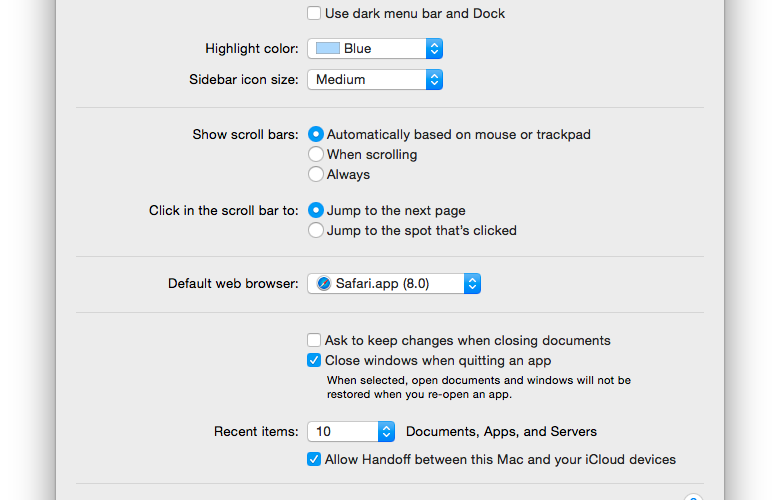Open the Highlight color Blue dropdown

(x=375, y=49)
